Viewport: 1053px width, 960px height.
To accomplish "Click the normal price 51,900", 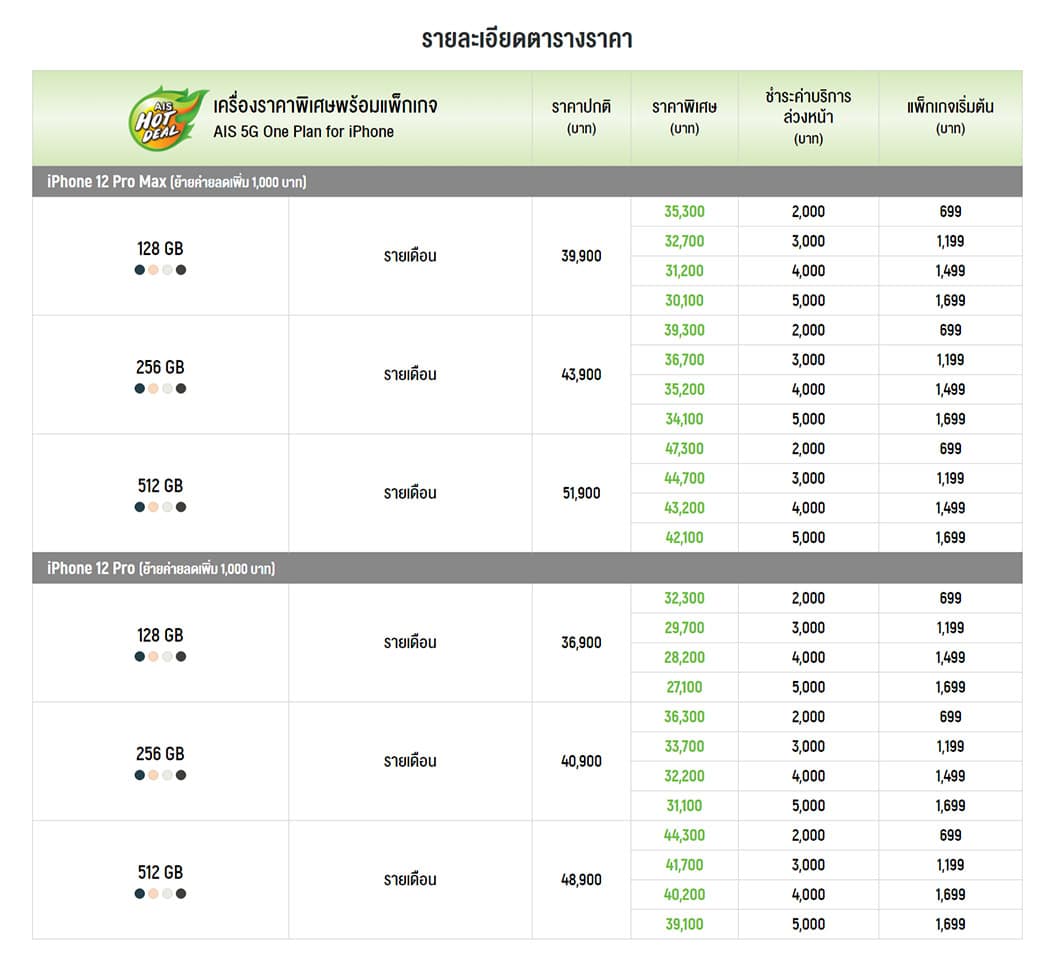I will point(582,493).
